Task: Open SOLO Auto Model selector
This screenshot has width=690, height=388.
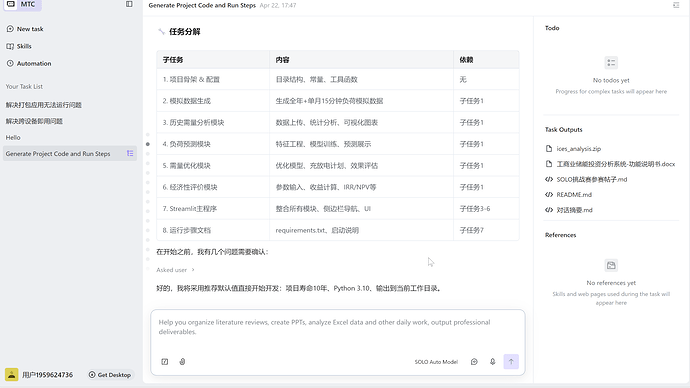Action: [436, 362]
